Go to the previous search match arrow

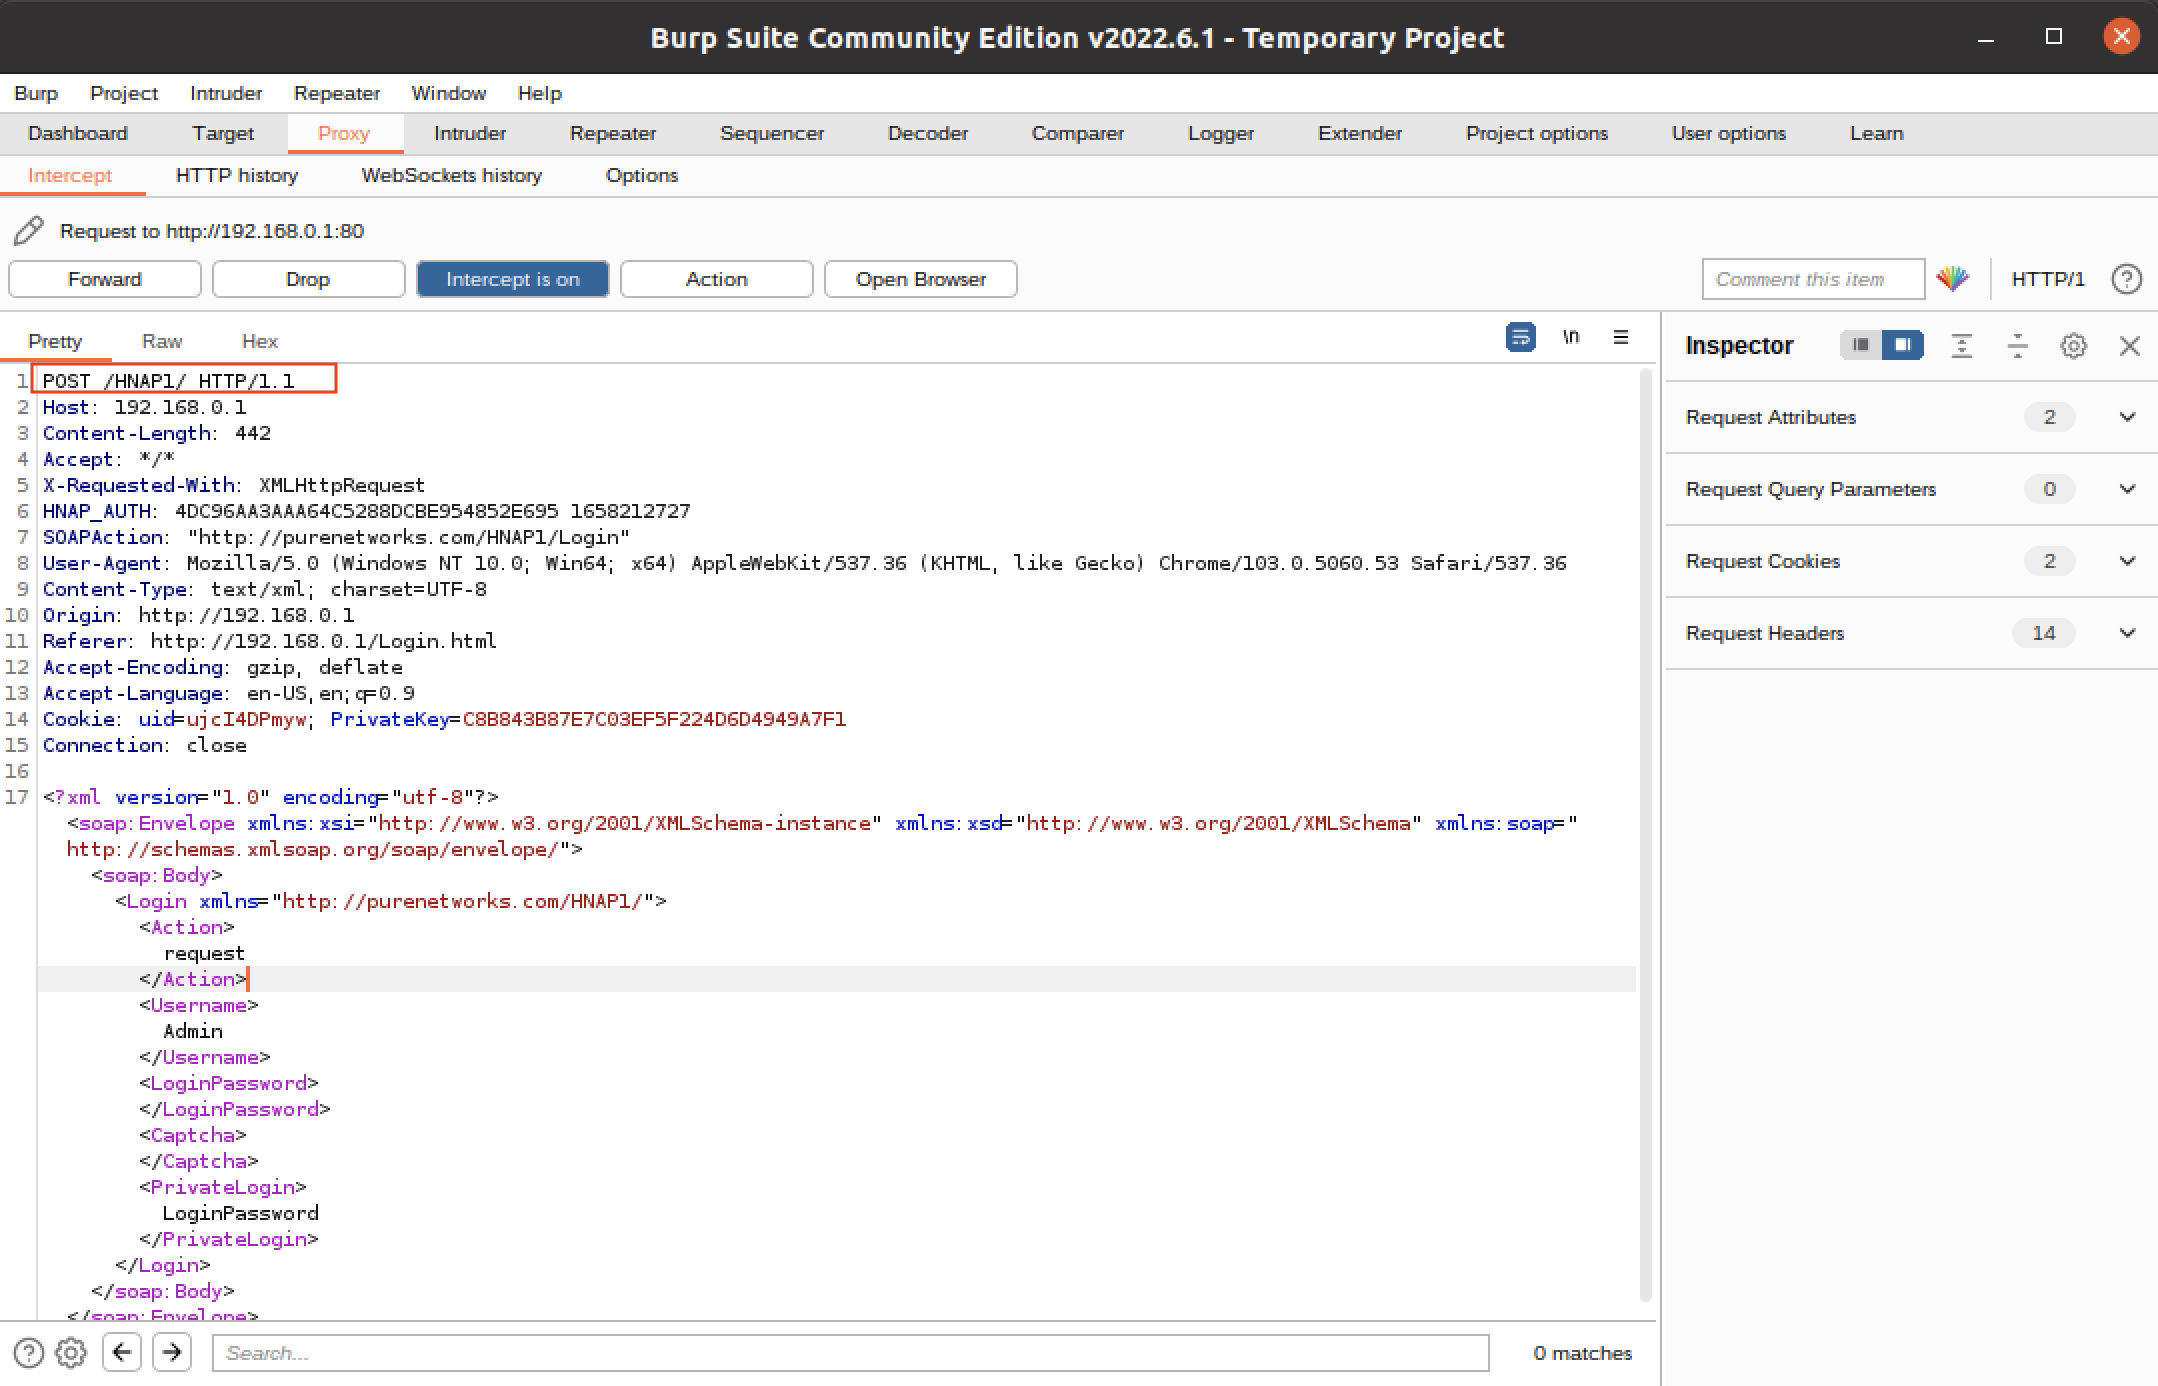[x=122, y=1352]
